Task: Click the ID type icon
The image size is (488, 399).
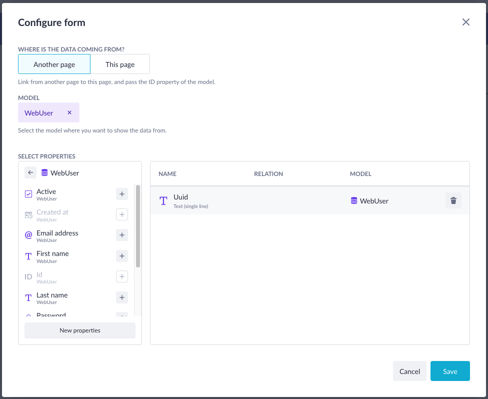Action: click(28, 277)
